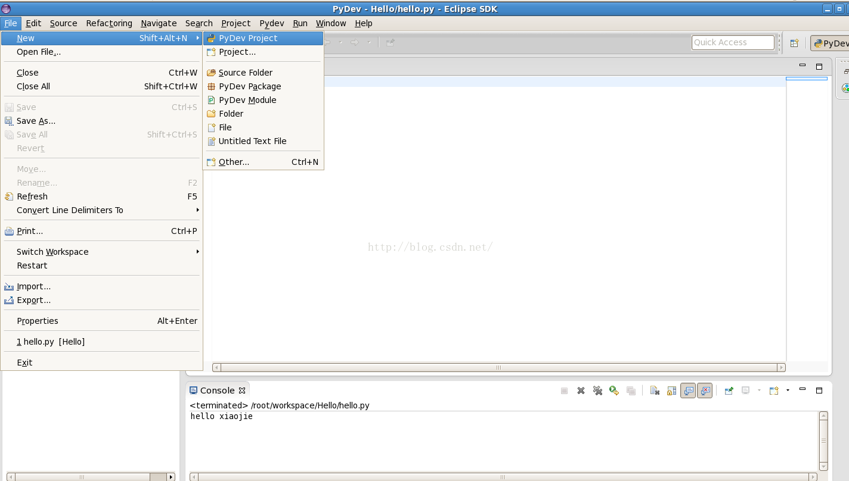Click the PyDev Module icon
849x481 pixels.
(211, 100)
